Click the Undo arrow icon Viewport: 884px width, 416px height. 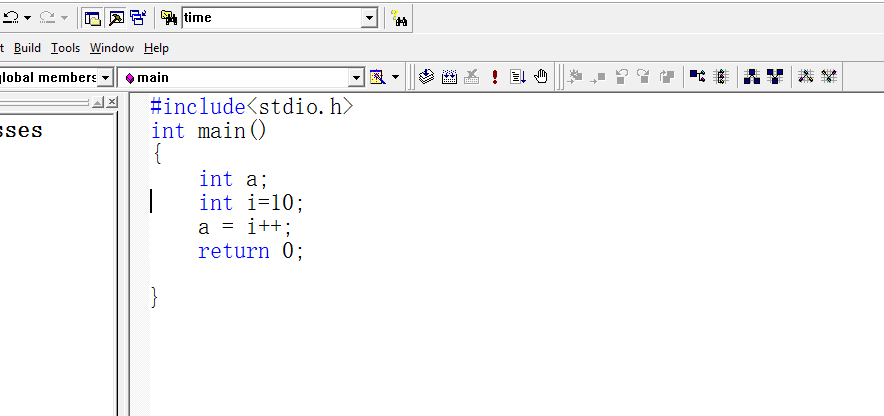pos(11,18)
